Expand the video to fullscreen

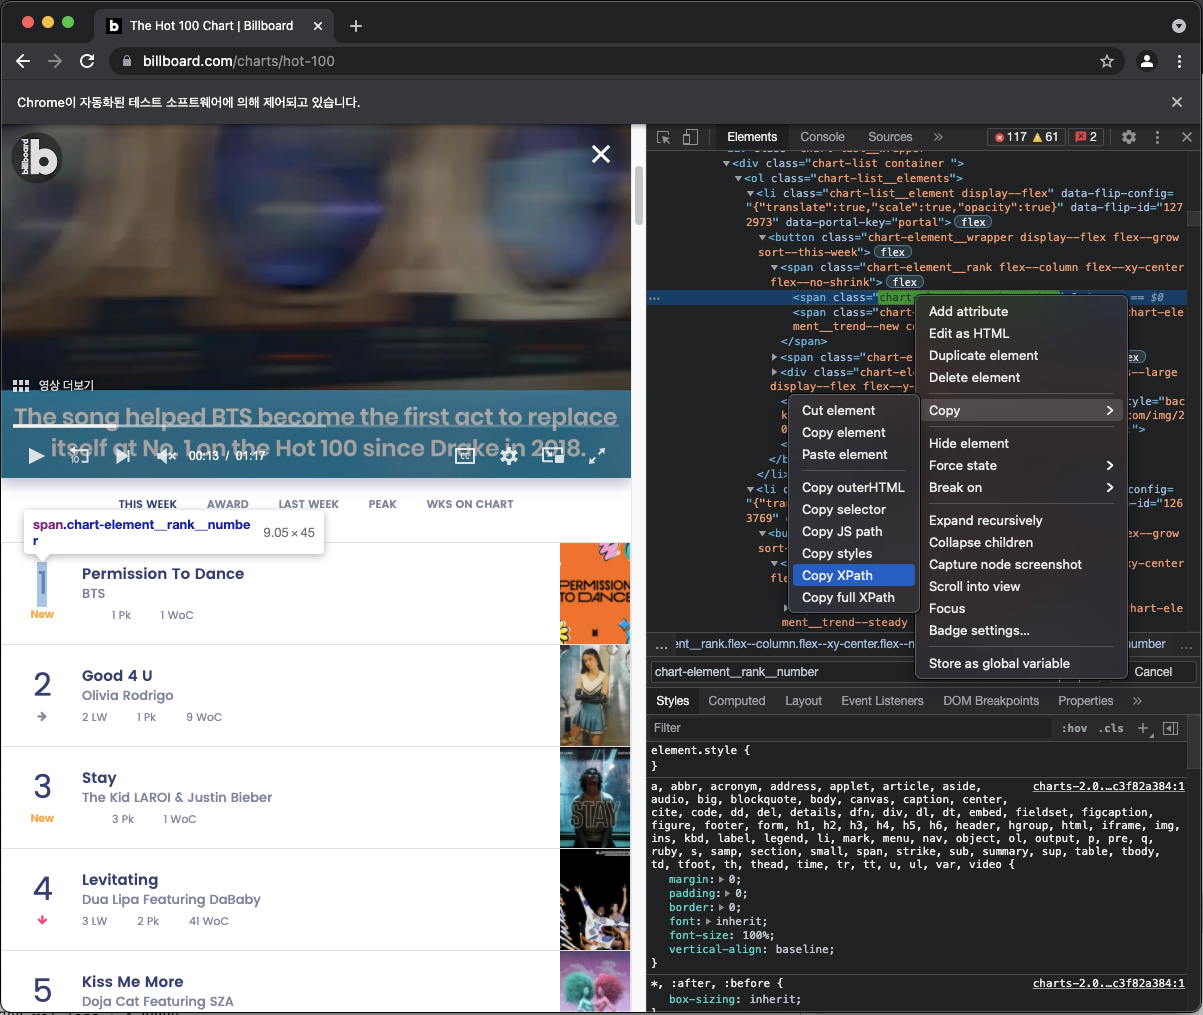tap(597, 456)
